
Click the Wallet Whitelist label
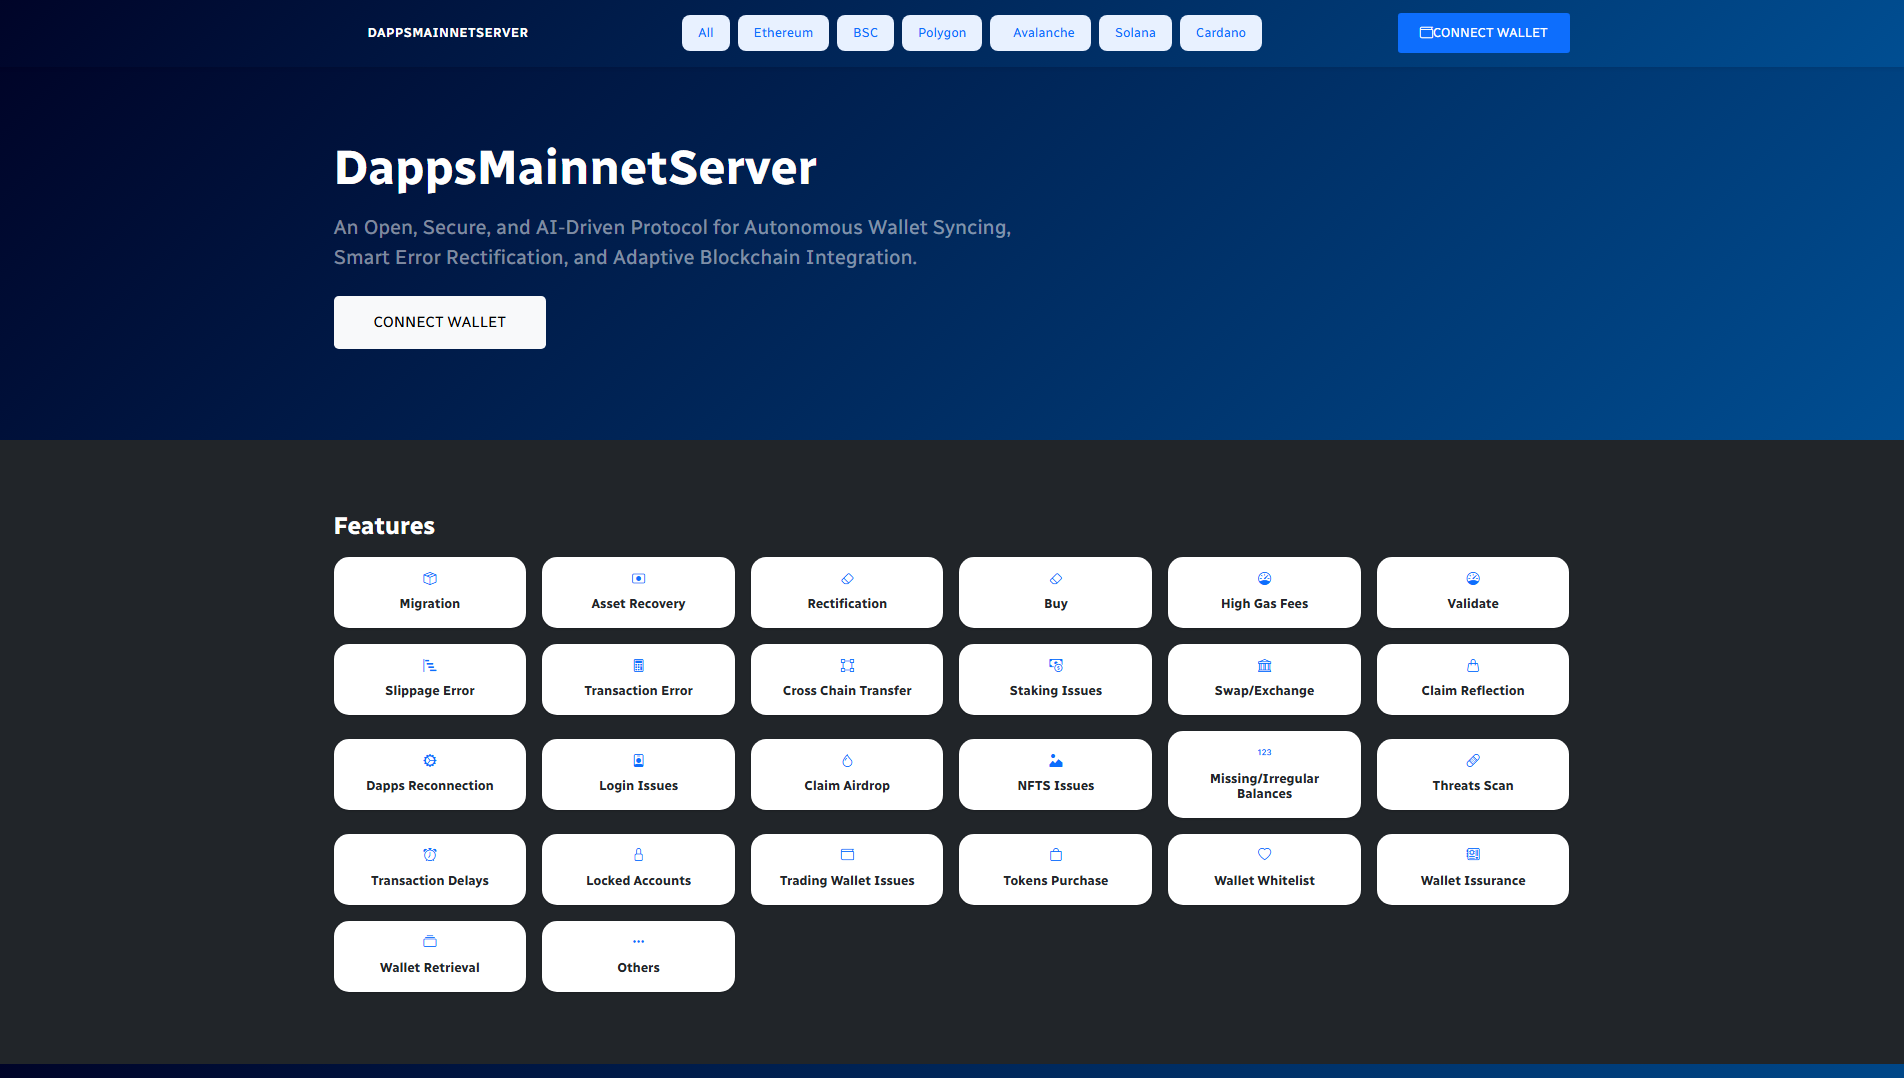(1264, 881)
